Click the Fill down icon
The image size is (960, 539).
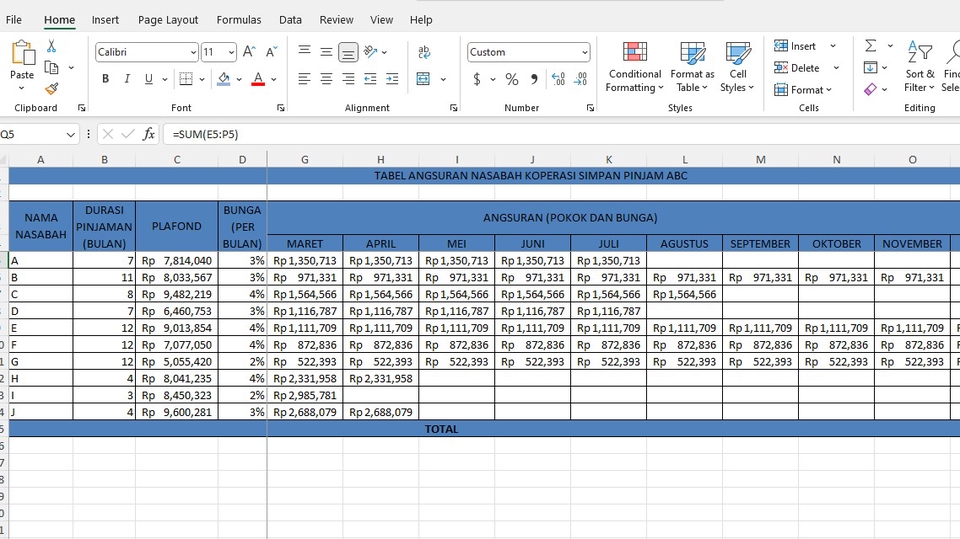[870, 67]
